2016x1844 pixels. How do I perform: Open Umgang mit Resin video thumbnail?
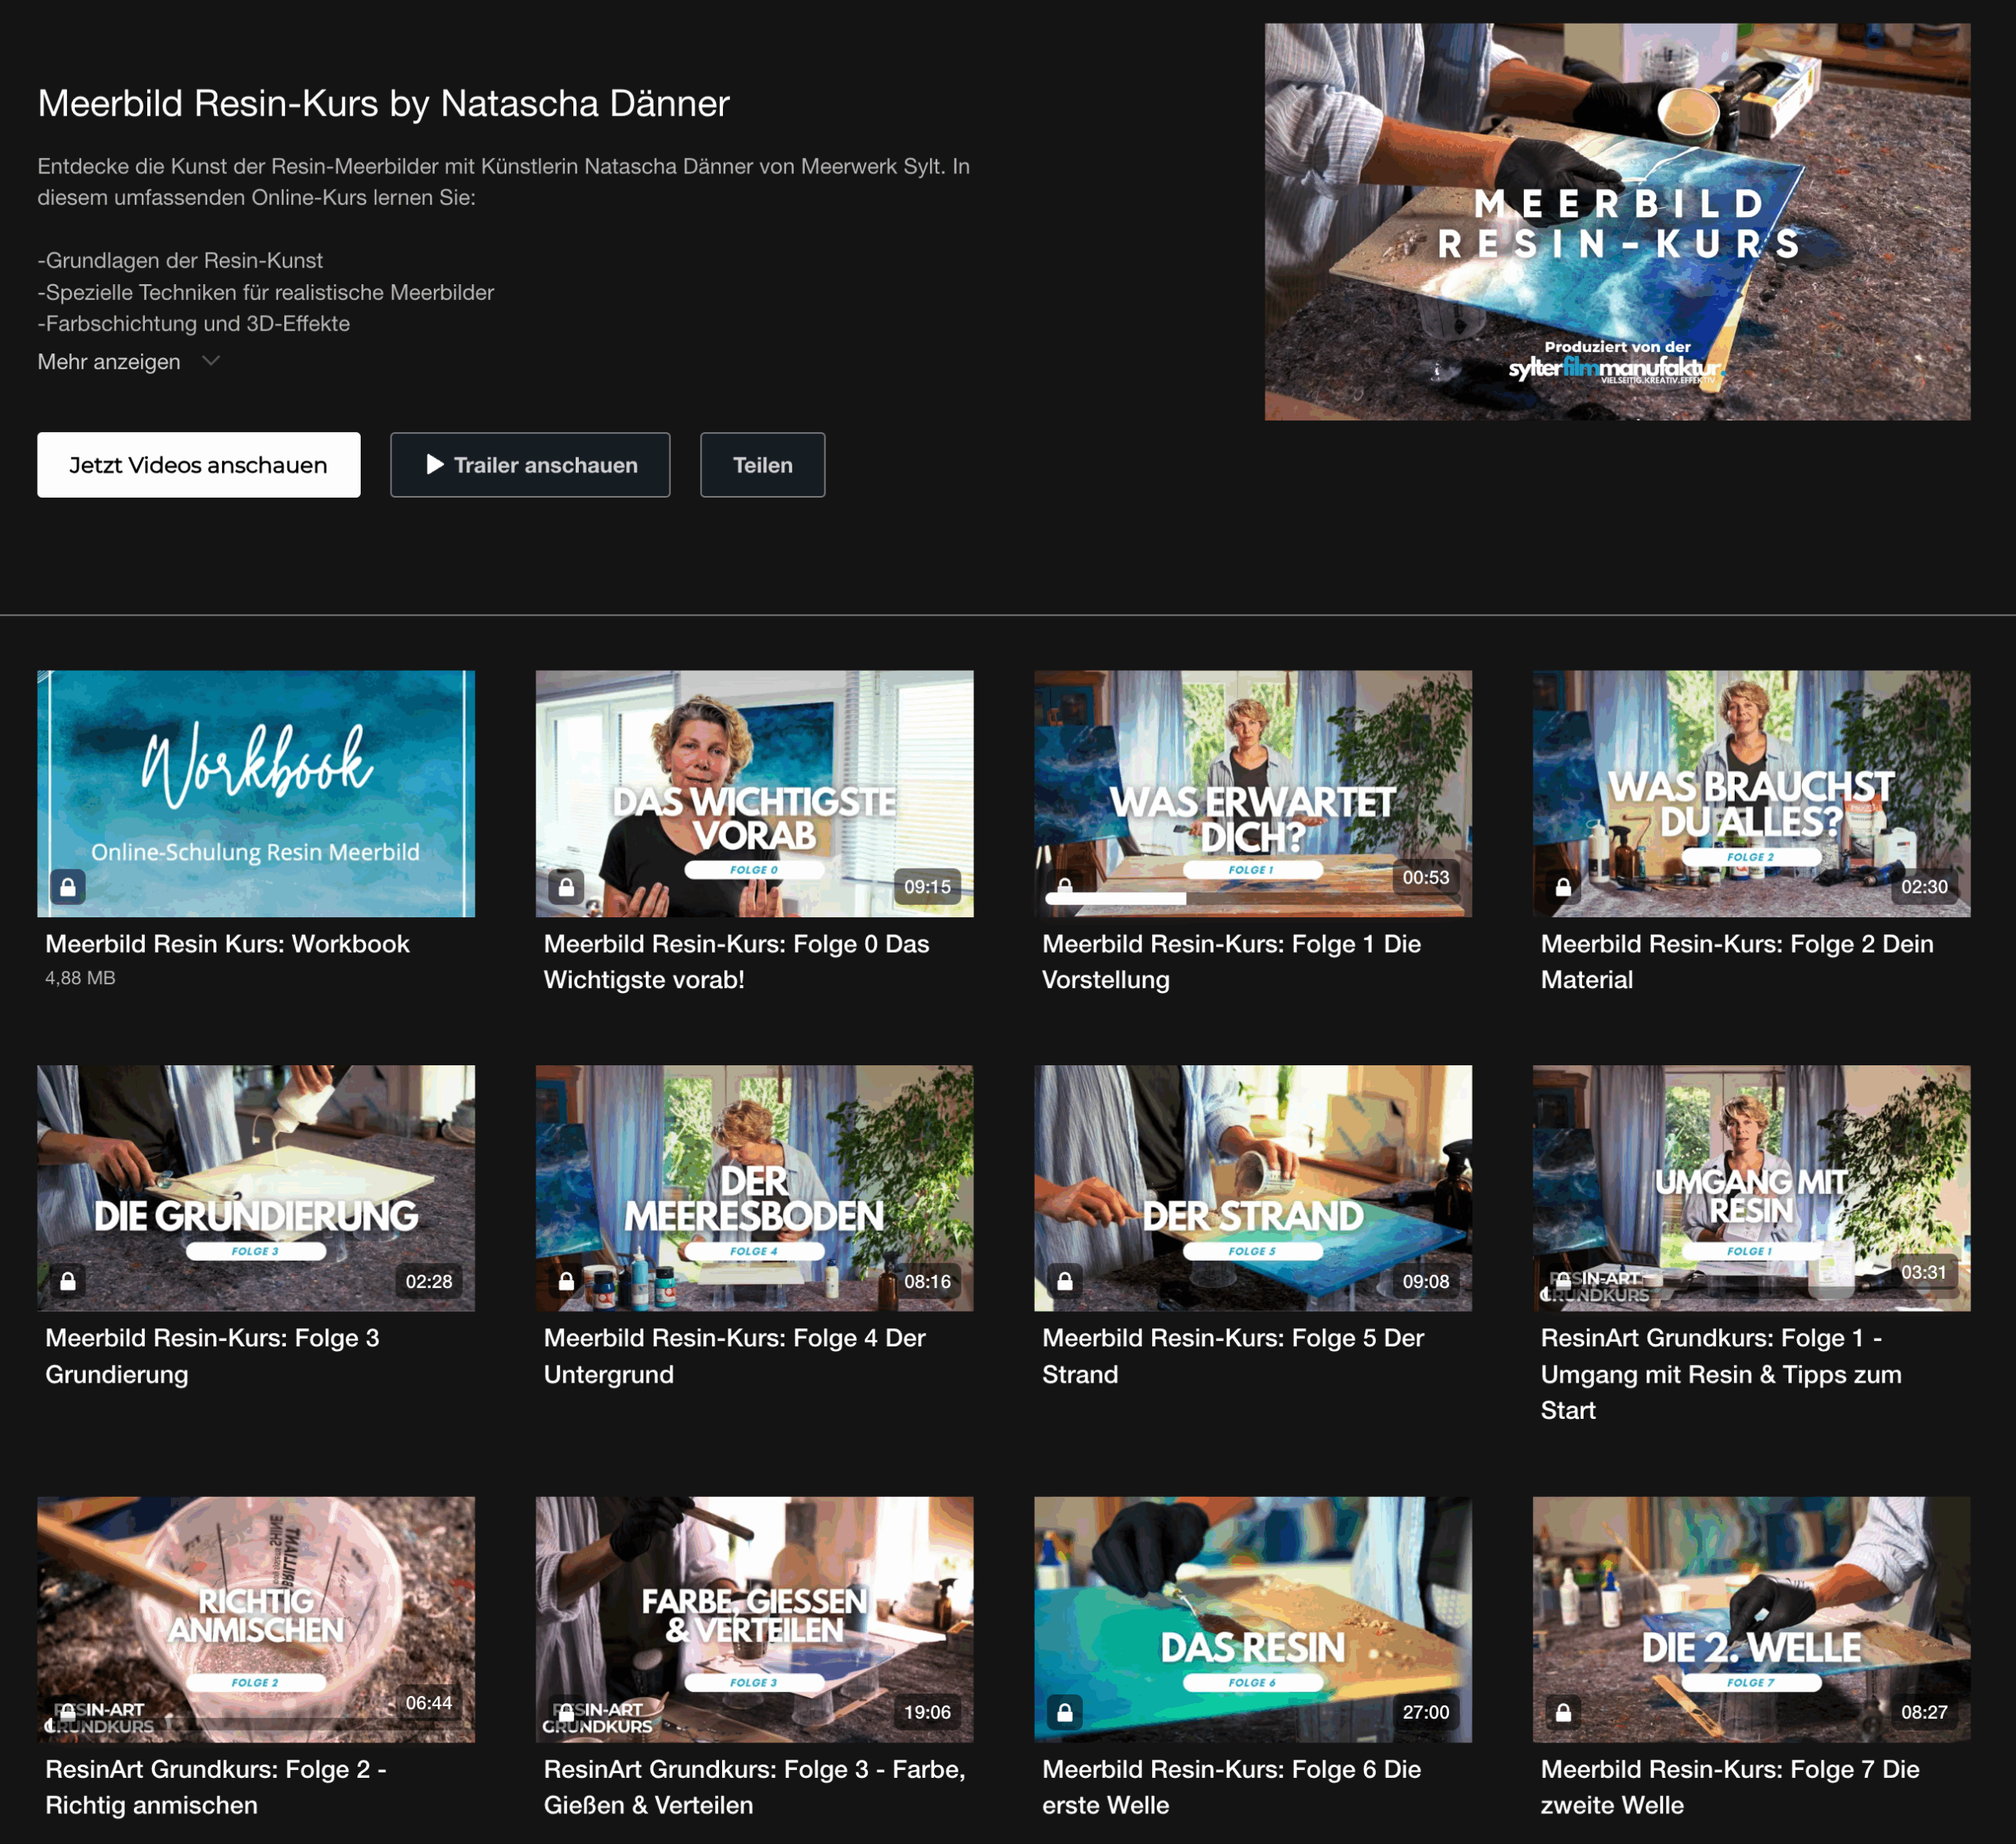point(1751,1187)
